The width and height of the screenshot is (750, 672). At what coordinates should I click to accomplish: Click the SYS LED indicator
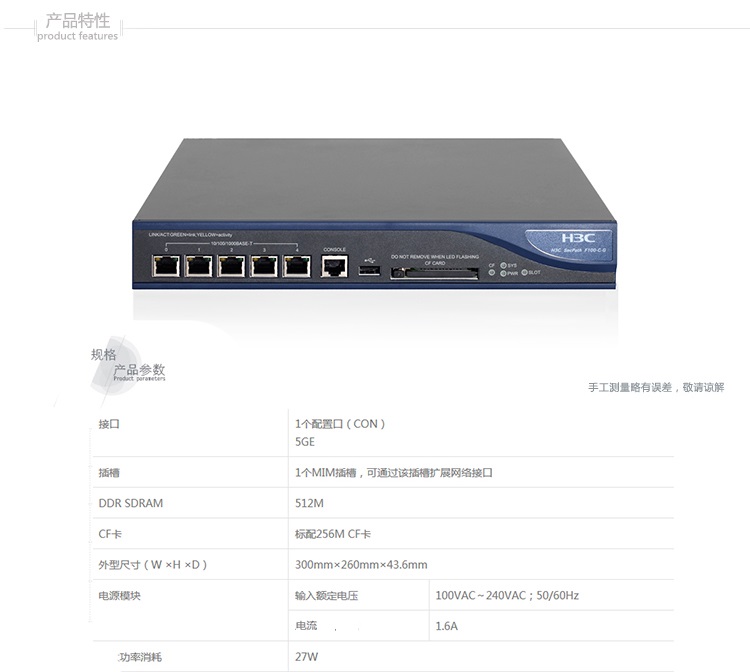pos(503,265)
